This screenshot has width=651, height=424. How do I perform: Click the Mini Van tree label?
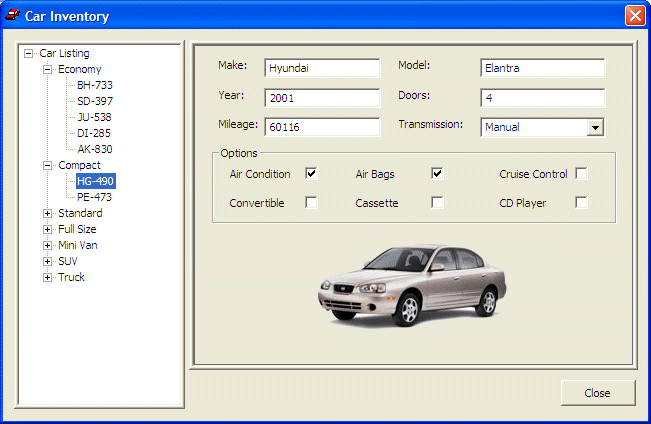point(78,245)
